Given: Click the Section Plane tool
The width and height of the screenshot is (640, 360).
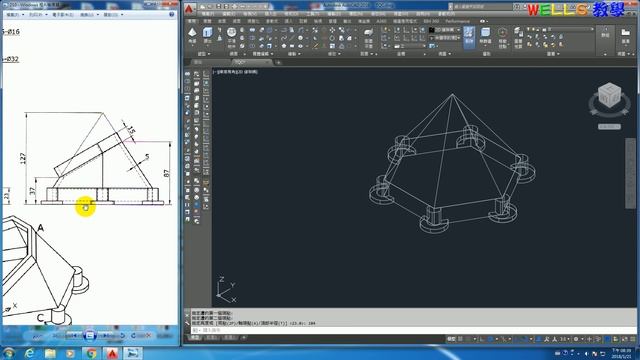Looking at the screenshot, I should (368, 37).
